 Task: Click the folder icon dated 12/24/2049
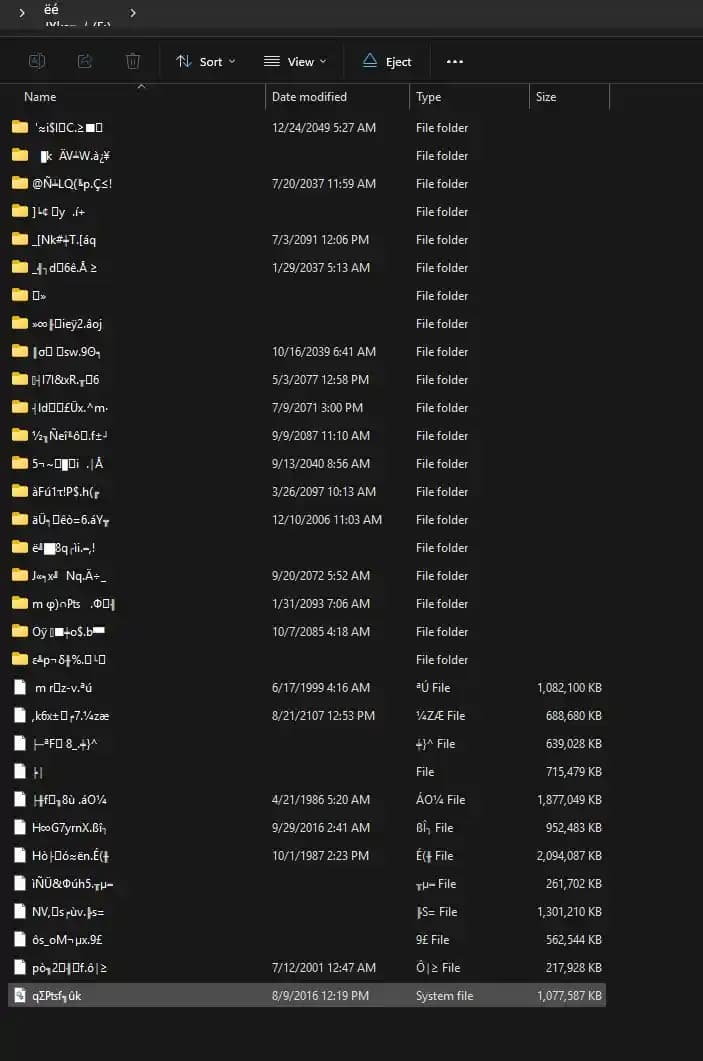coord(20,128)
